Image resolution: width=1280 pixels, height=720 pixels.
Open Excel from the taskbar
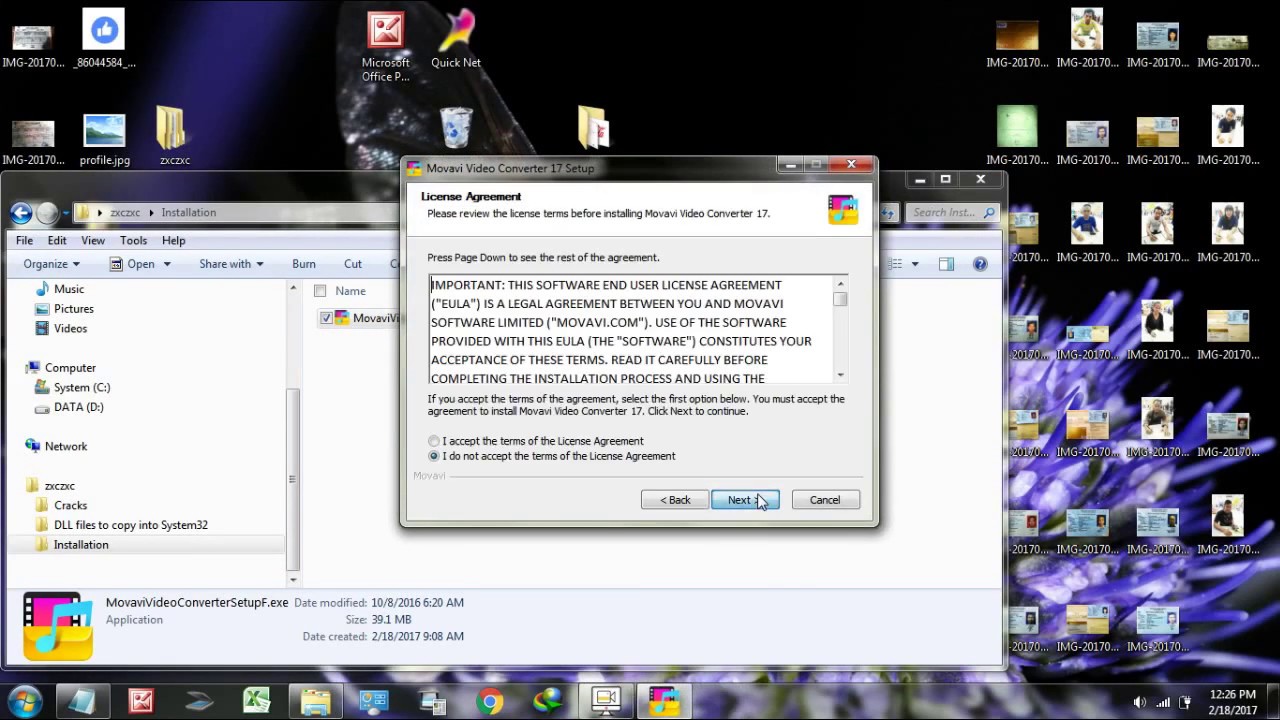pos(257,701)
